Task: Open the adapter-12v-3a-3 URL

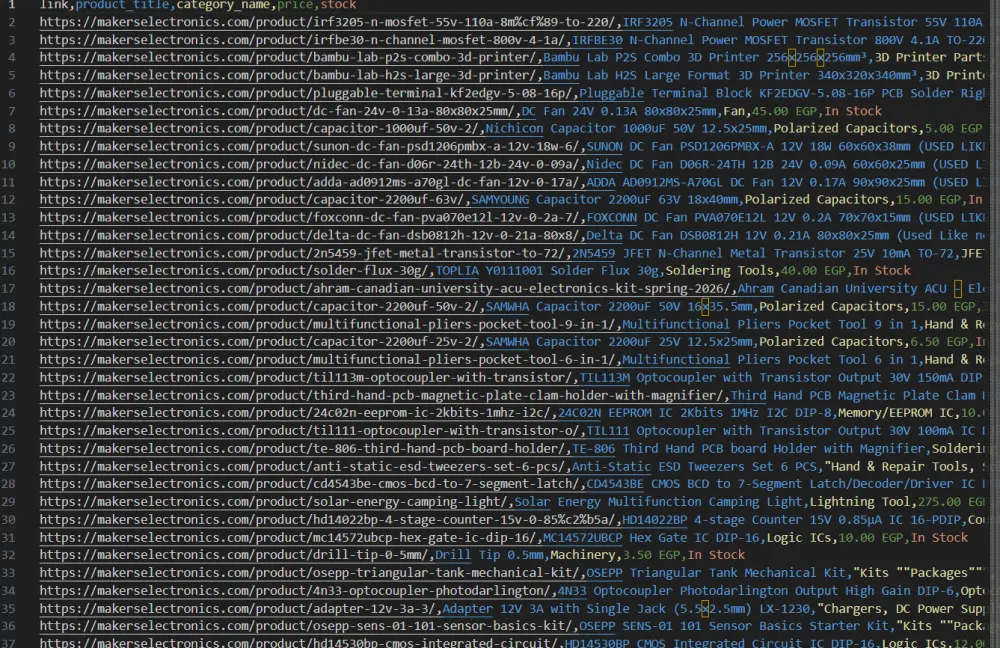Action: pyautogui.click(x=240, y=608)
